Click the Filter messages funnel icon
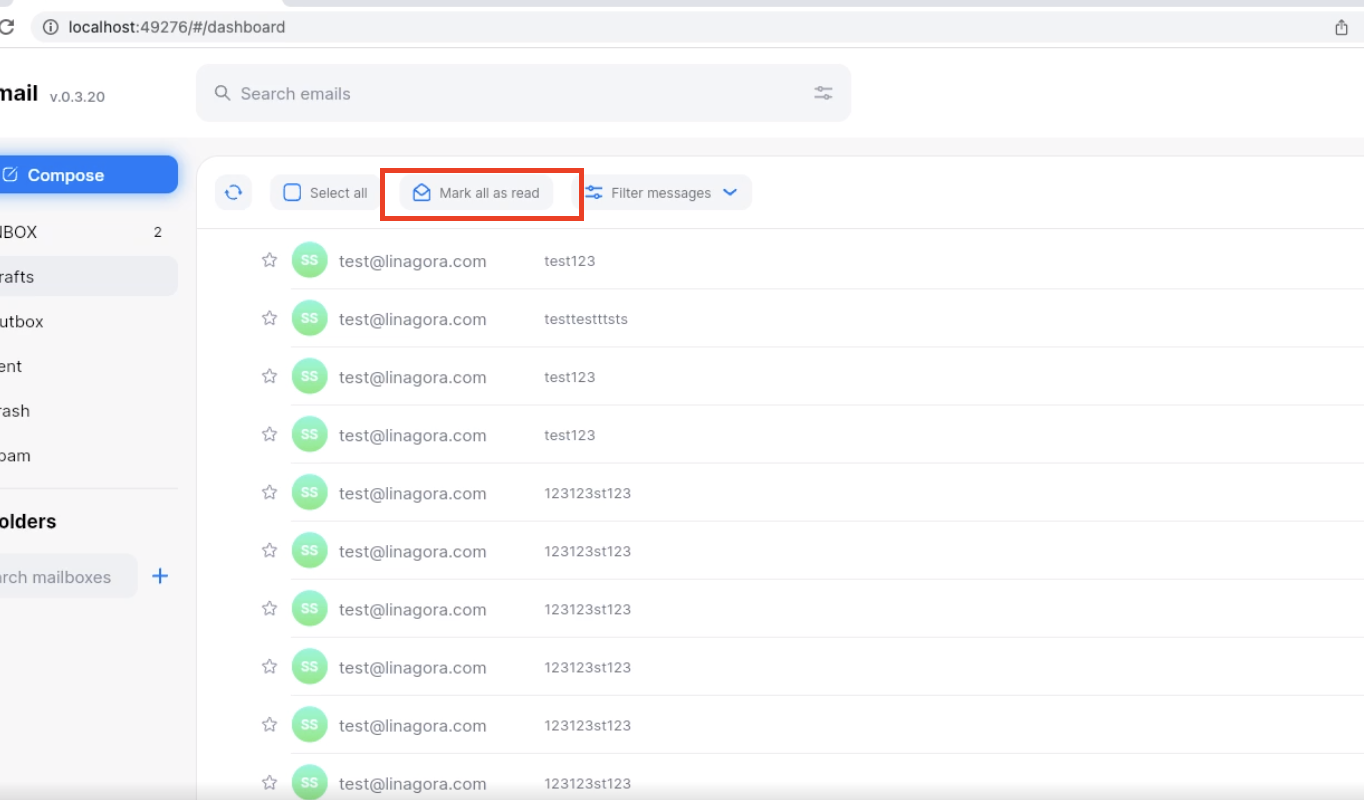This screenshot has width=1364, height=800. [x=595, y=192]
